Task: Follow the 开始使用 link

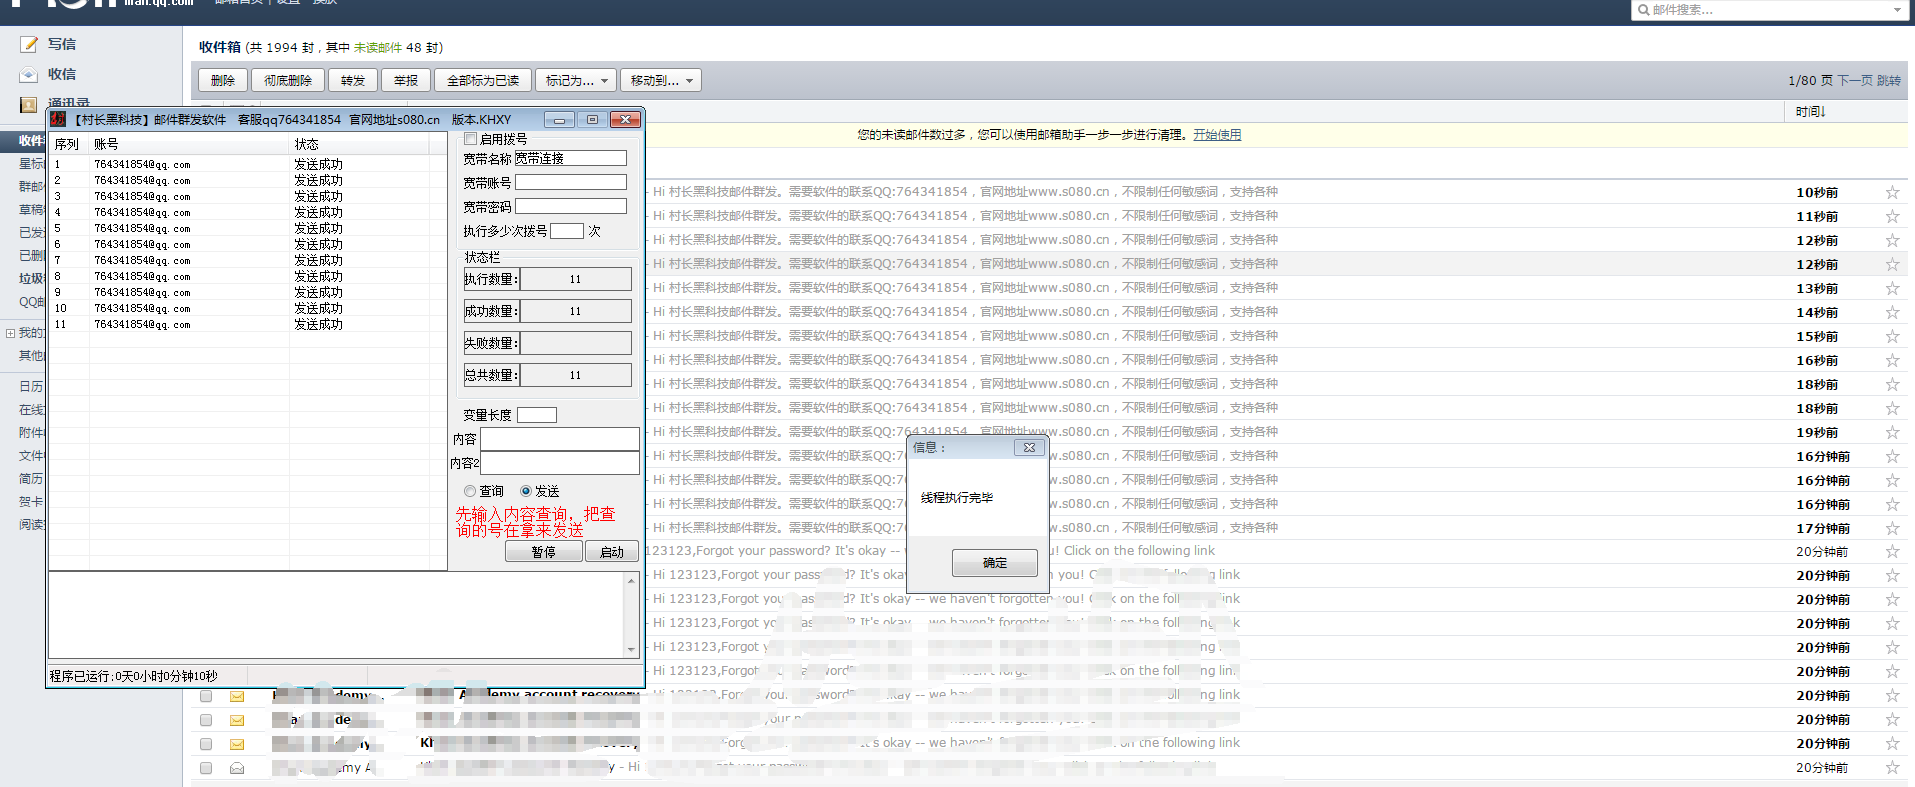Action: 1217,135
